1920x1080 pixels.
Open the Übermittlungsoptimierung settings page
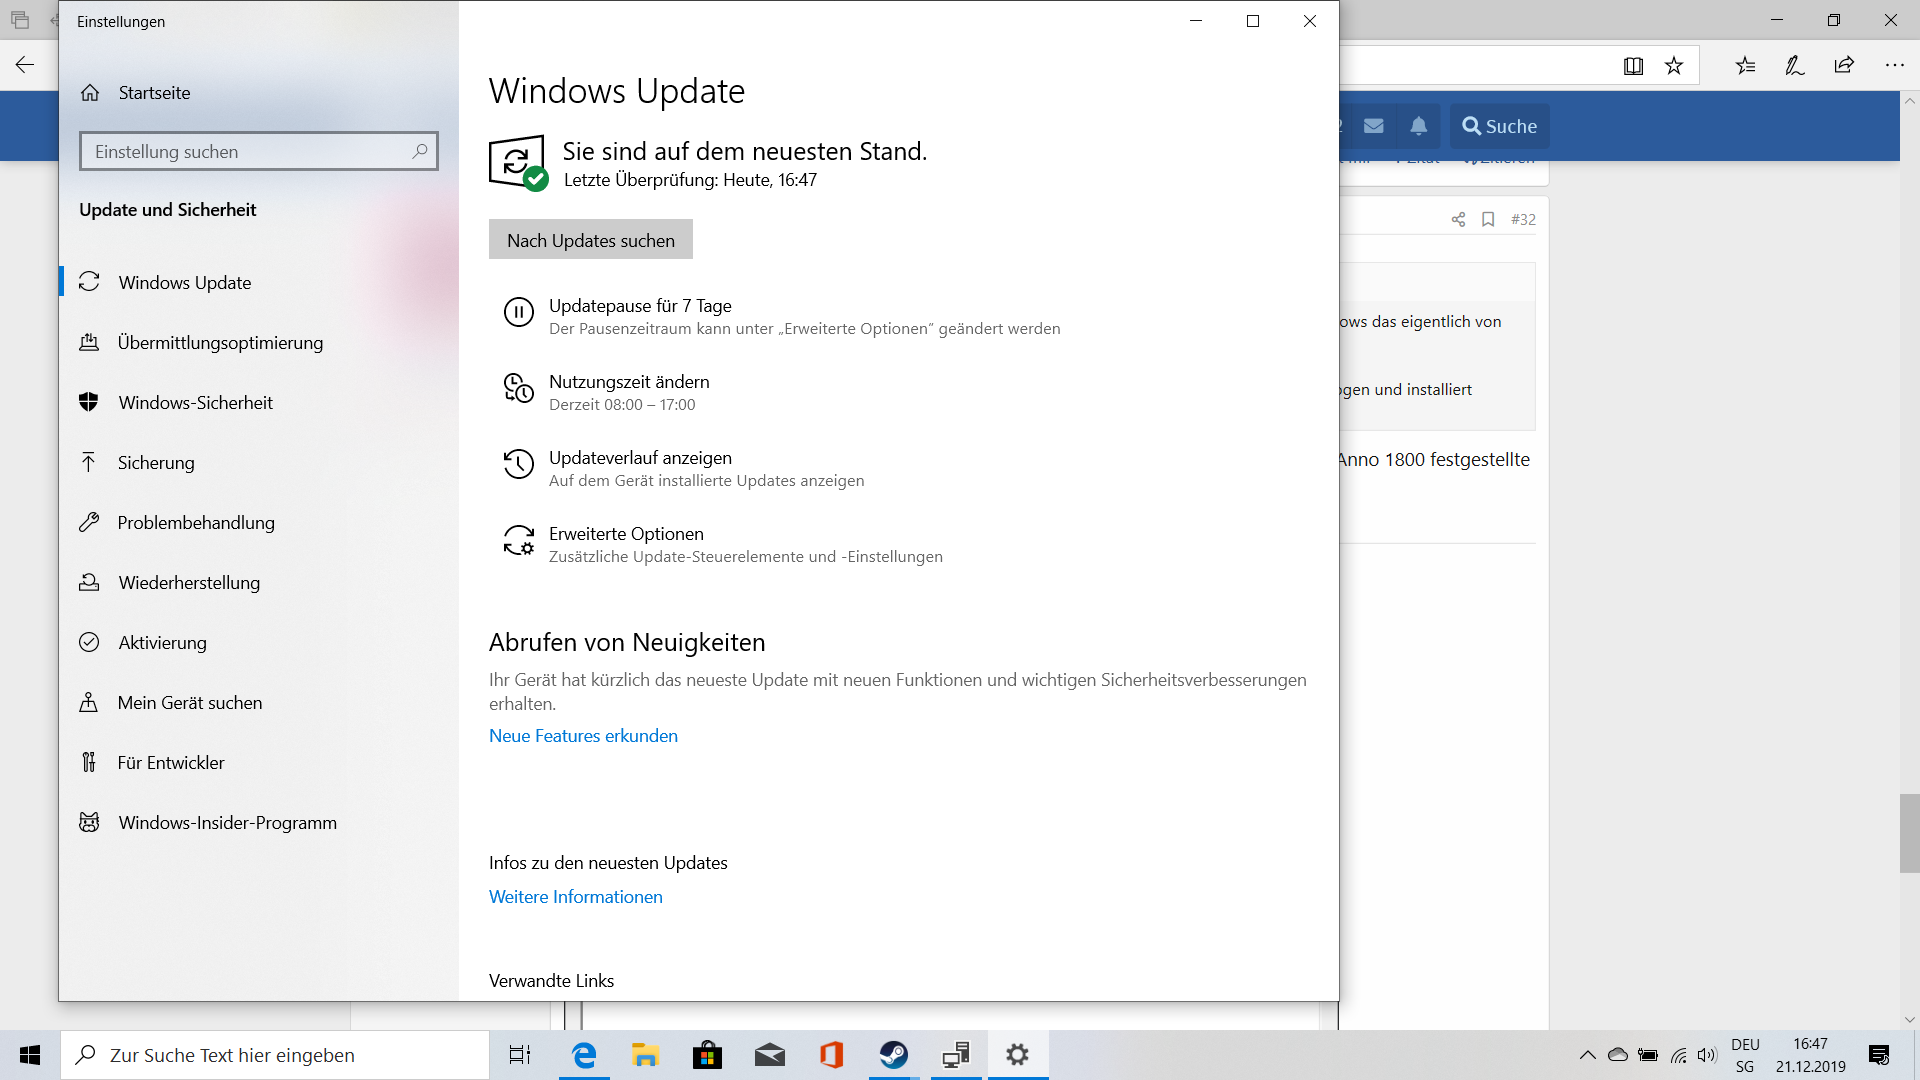pos(220,343)
